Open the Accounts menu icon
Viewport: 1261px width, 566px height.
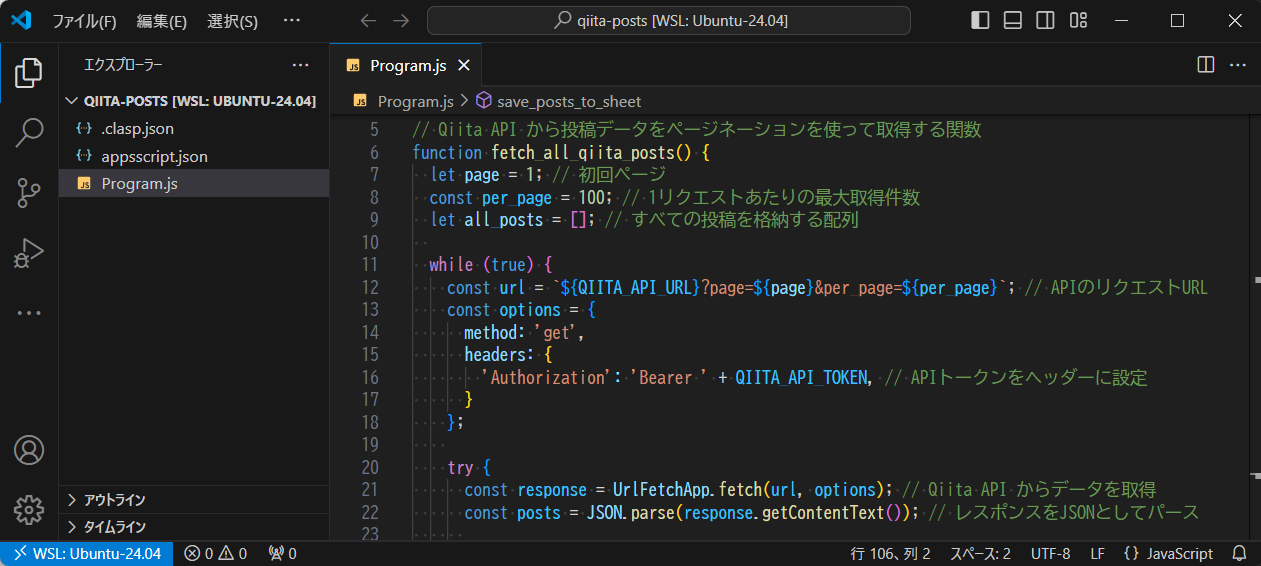(29, 450)
